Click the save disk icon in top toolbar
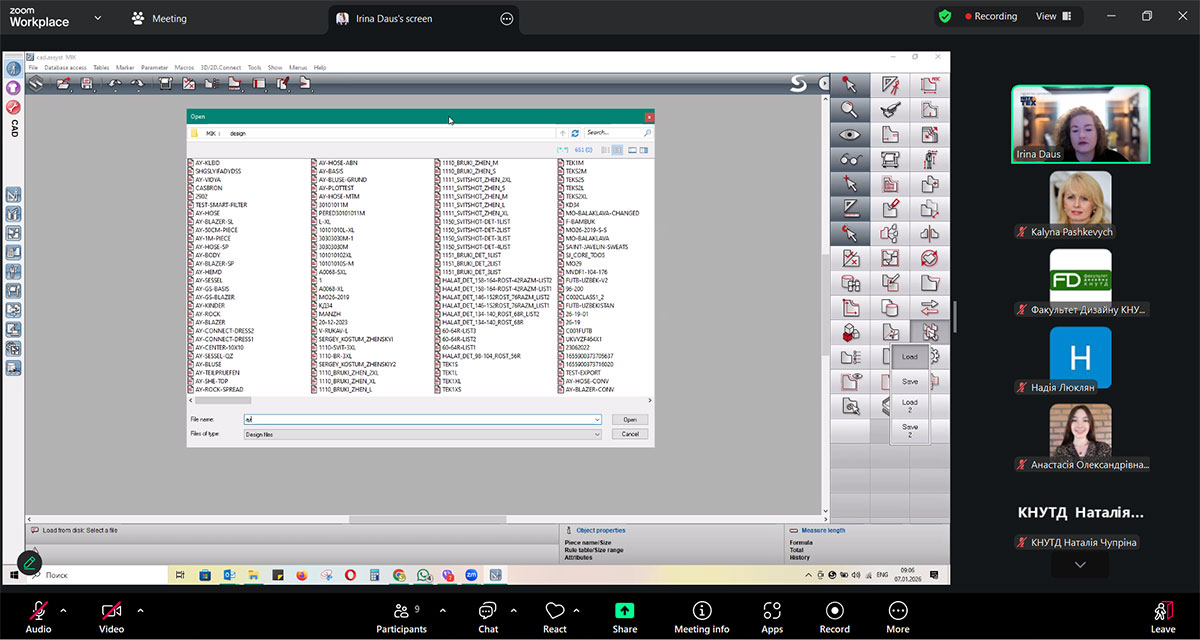This screenshot has width=1200, height=640. click(87, 84)
